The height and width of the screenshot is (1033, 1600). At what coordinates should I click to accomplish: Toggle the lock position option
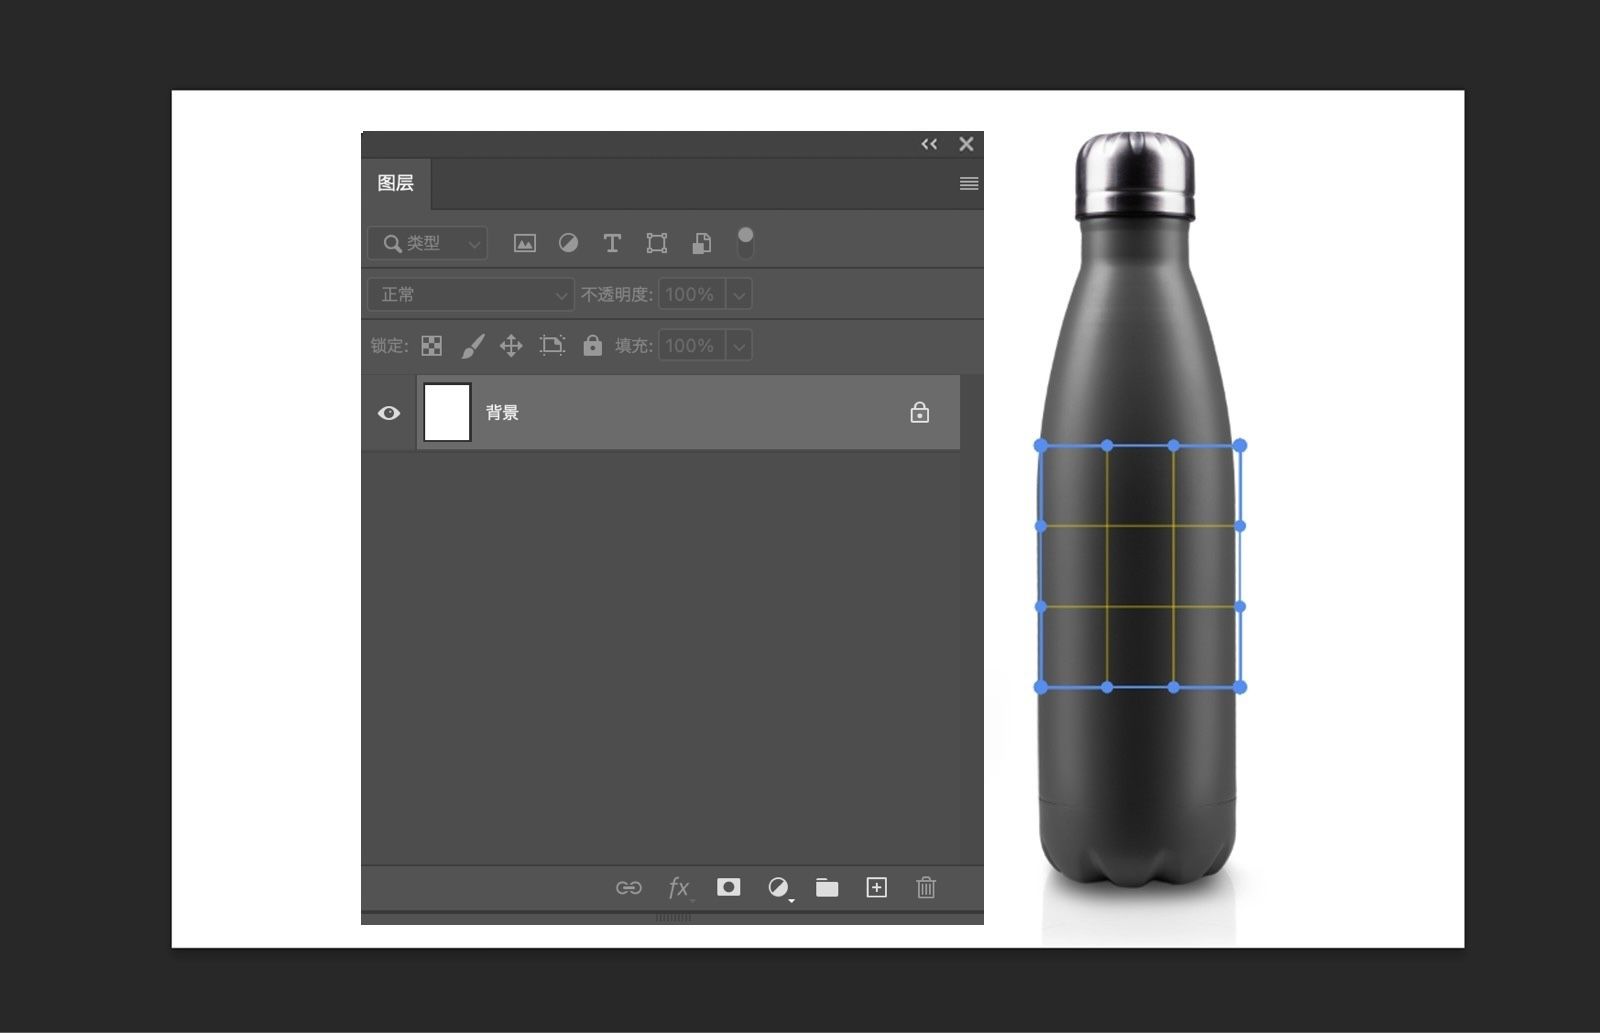[511, 345]
